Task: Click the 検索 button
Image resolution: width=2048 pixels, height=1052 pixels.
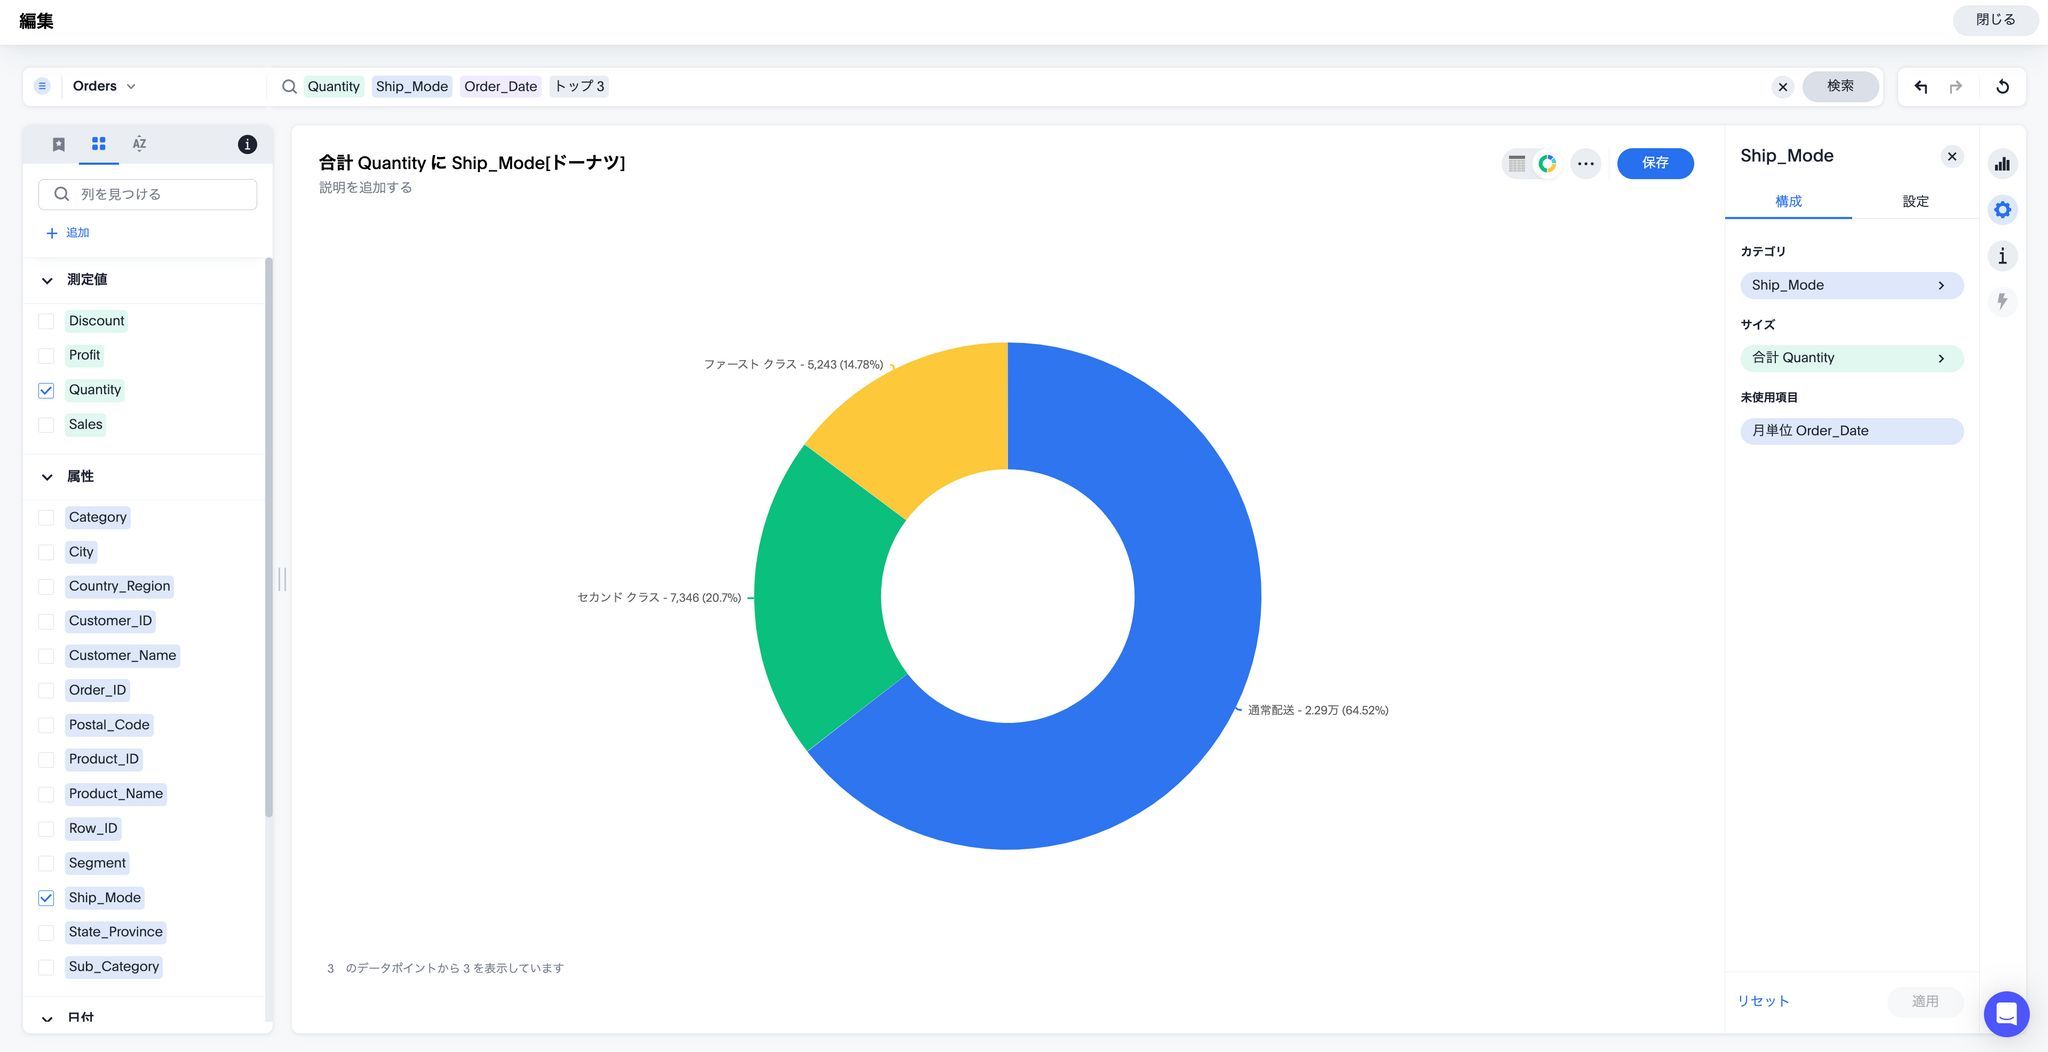Action: point(1840,87)
